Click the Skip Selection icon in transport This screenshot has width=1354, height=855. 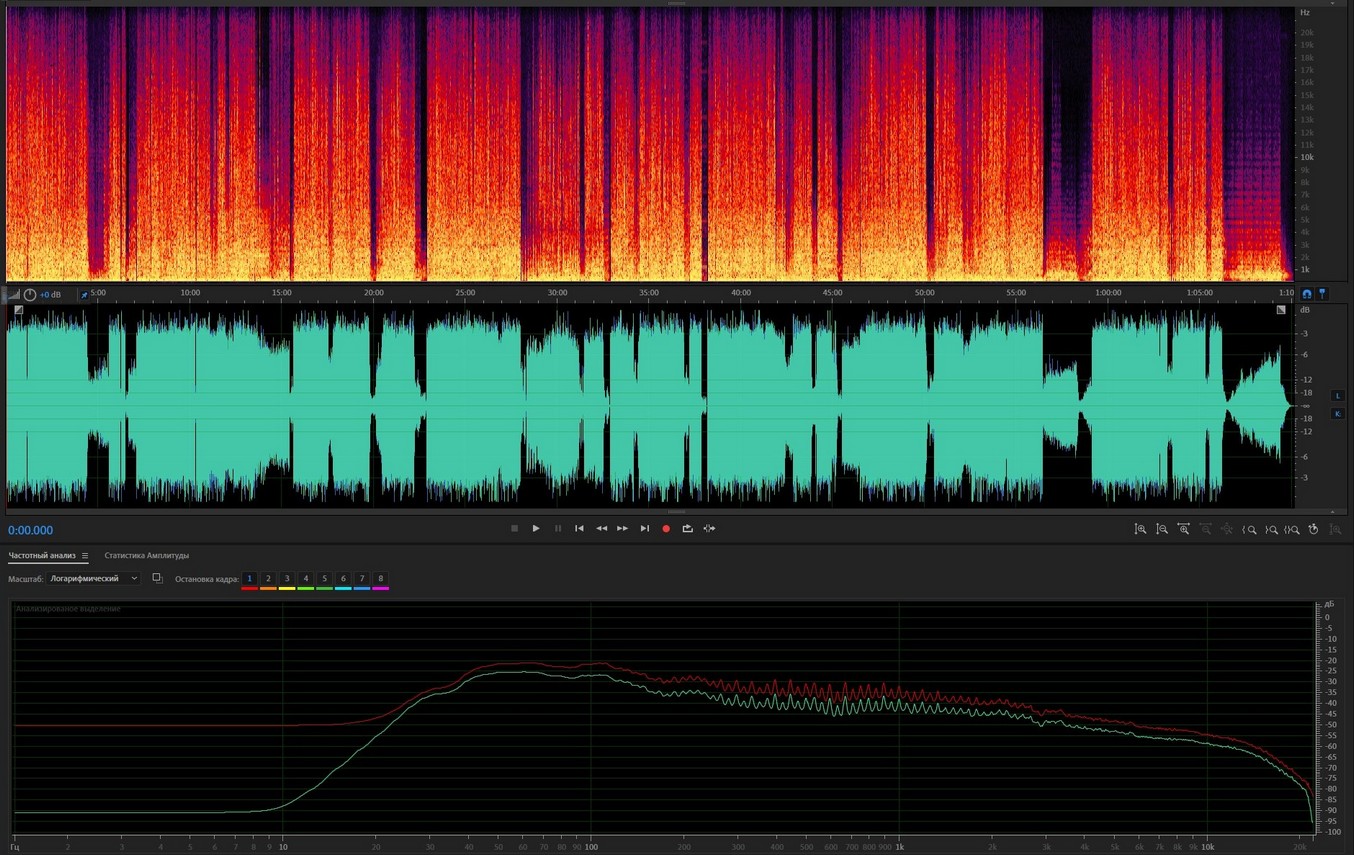pyautogui.click(x=709, y=529)
